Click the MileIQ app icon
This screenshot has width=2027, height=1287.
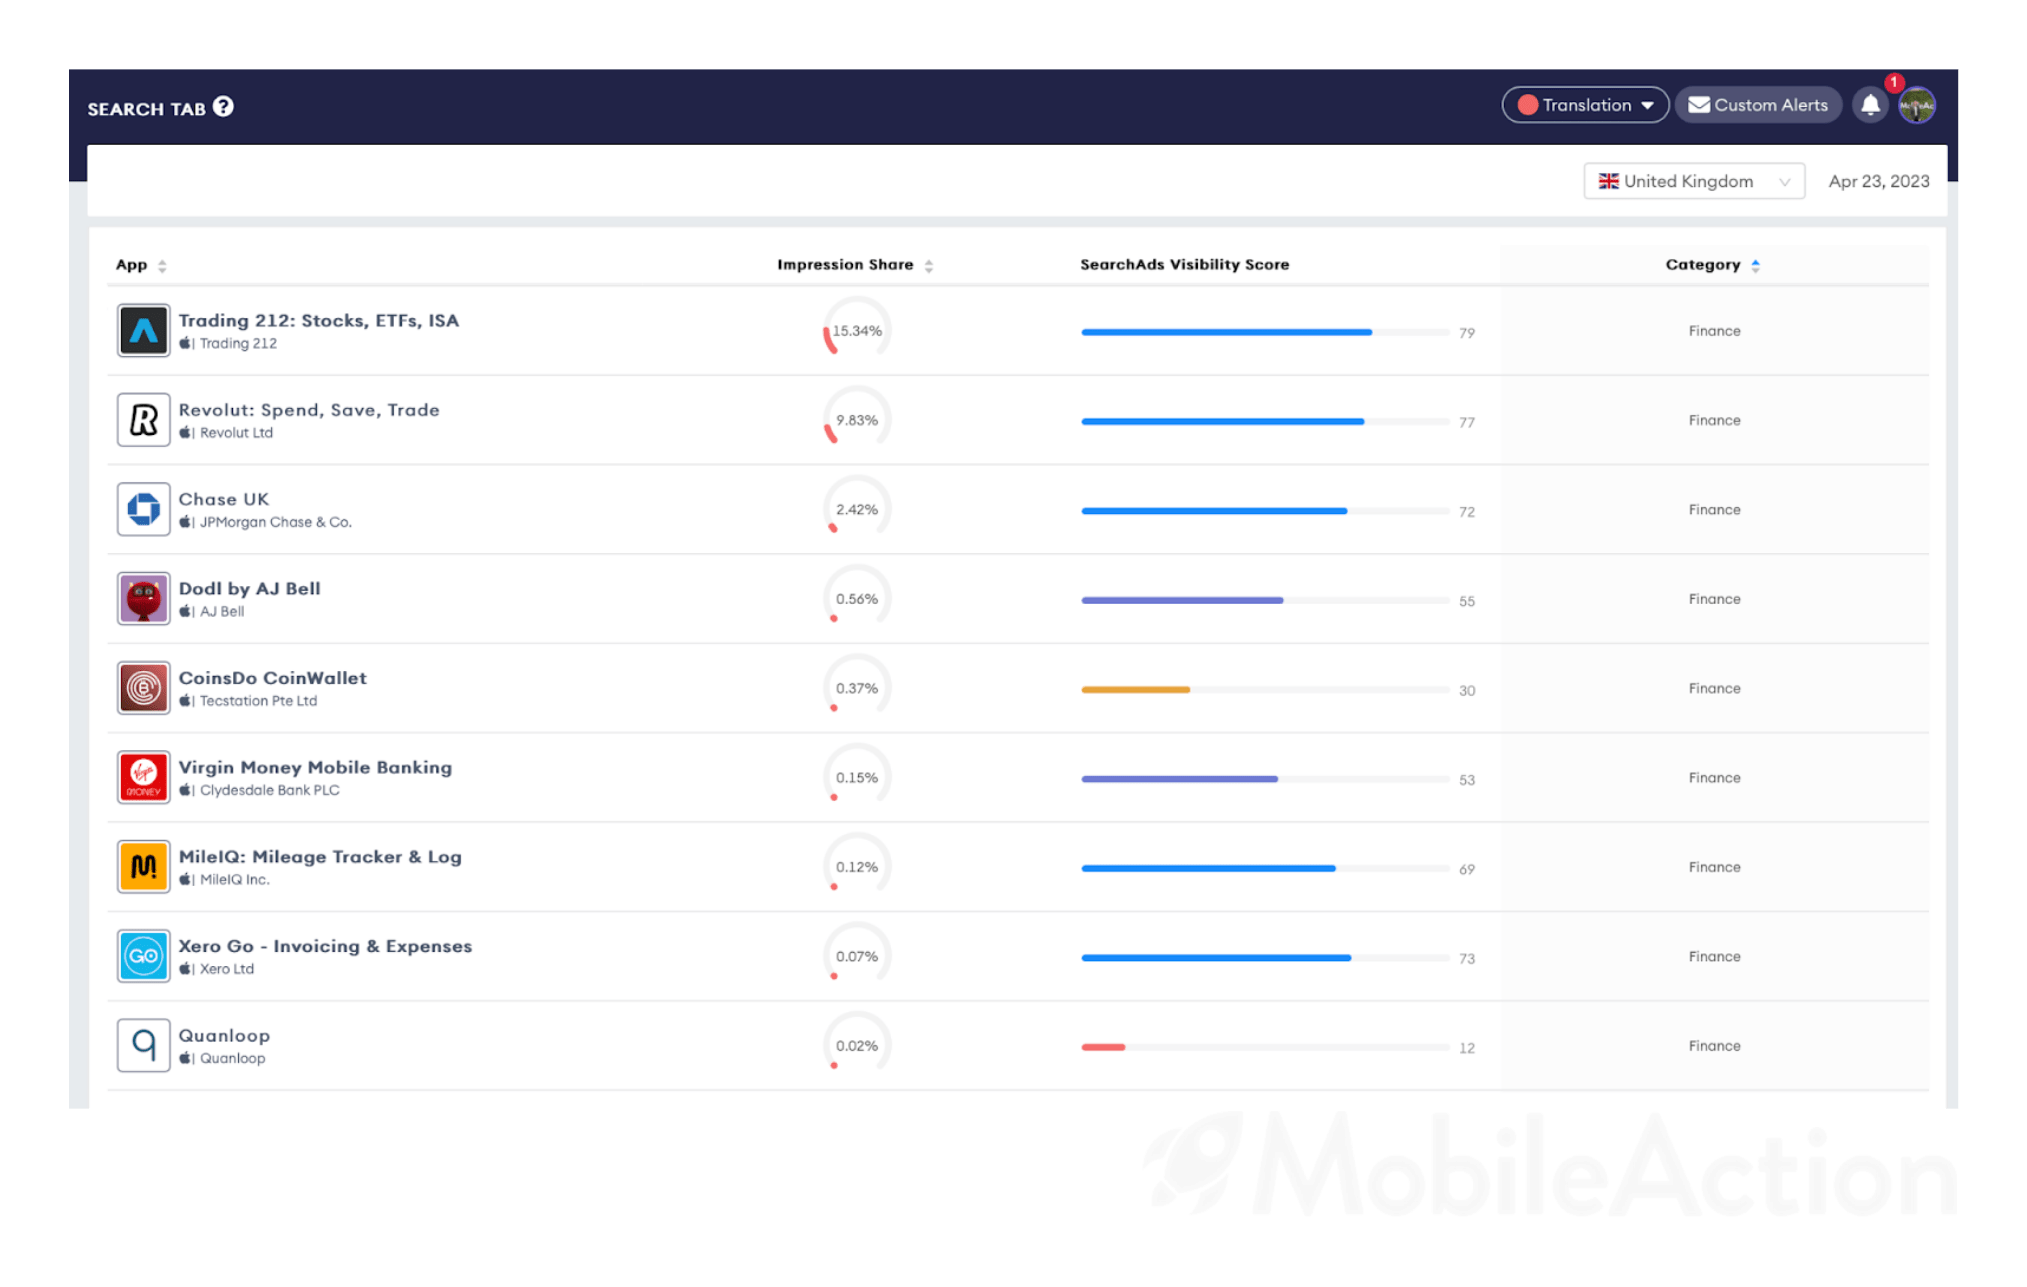[143, 867]
